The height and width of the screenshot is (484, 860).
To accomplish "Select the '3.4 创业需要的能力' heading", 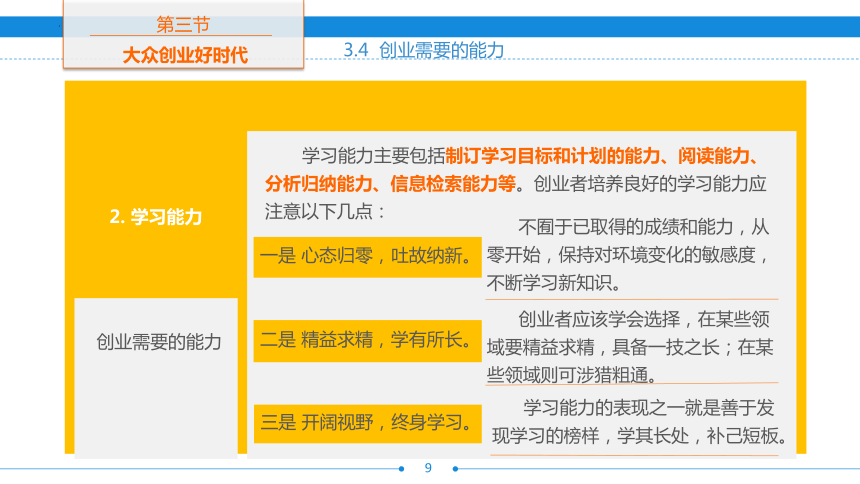I will coord(423,50).
